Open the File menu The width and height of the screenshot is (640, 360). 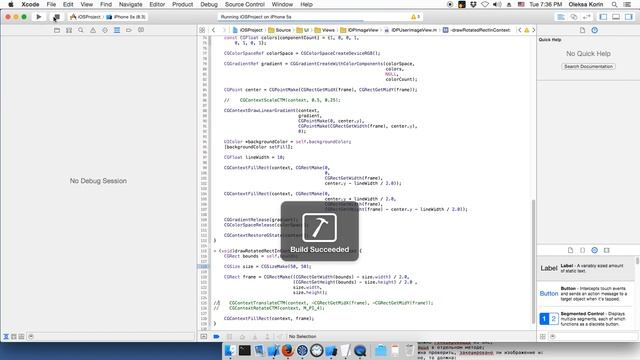[x=51, y=4]
